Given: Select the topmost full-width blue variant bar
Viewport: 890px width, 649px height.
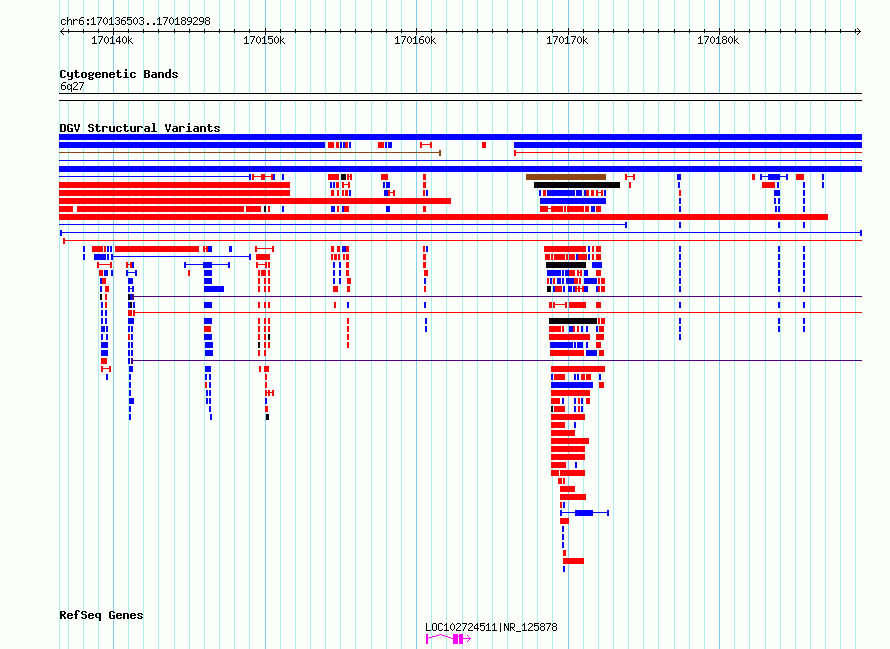Looking at the screenshot, I should tap(460, 137).
